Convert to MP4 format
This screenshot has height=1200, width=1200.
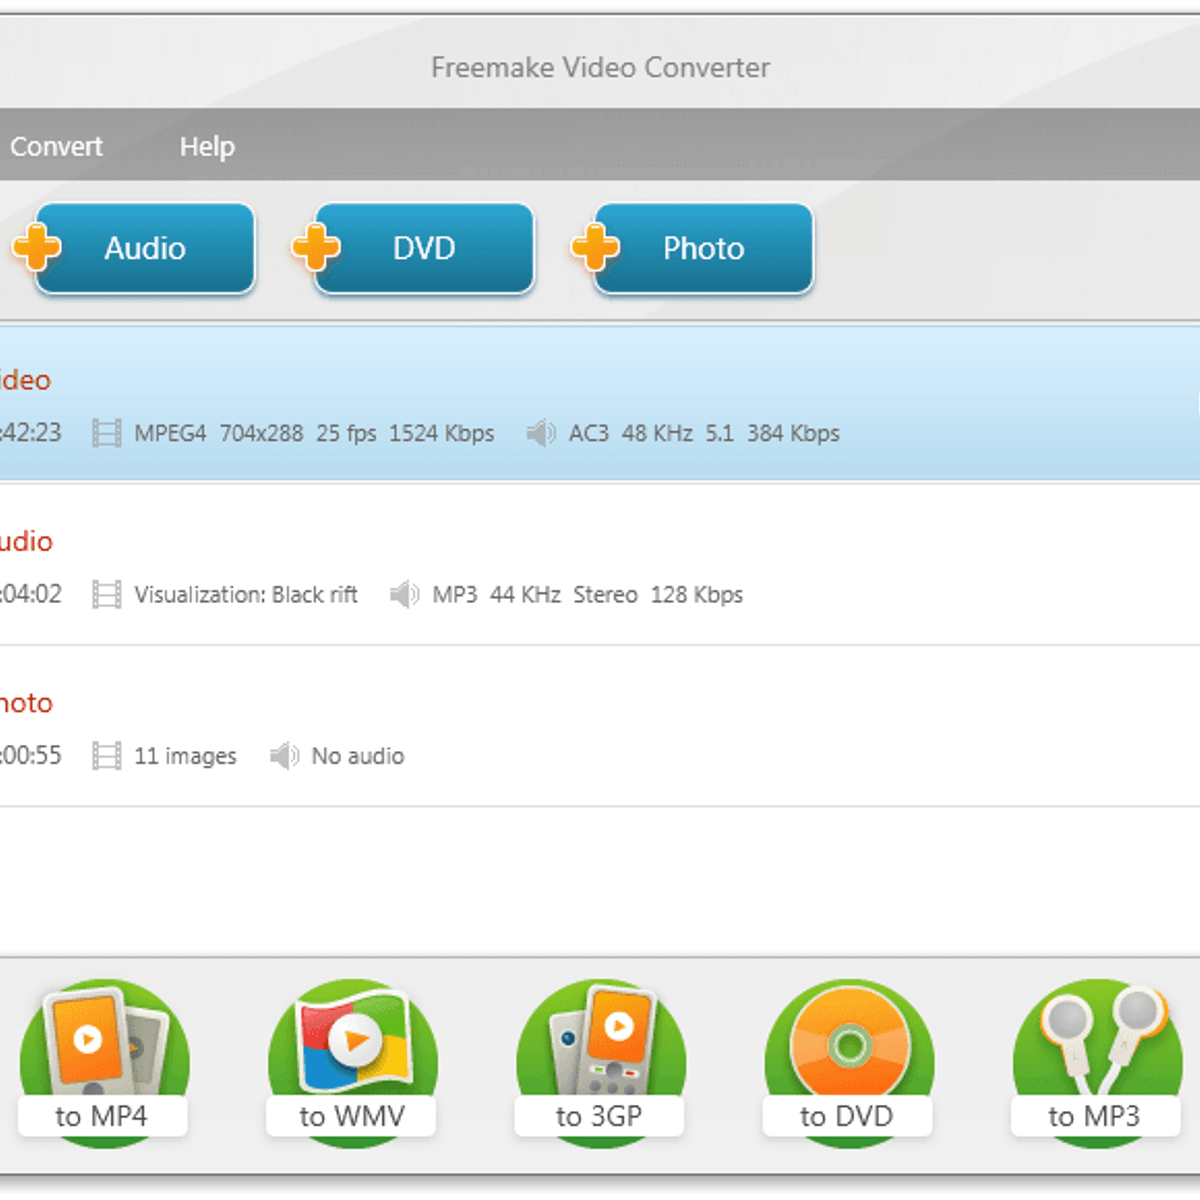tap(102, 1063)
